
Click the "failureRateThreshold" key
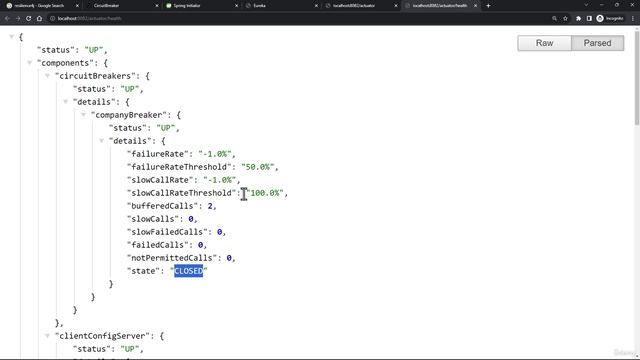click(x=179, y=167)
